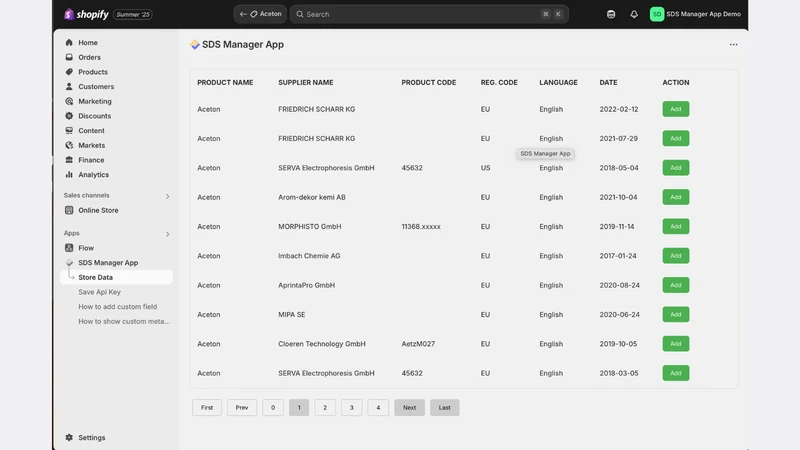Click the US reg. code cell

[485, 168]
